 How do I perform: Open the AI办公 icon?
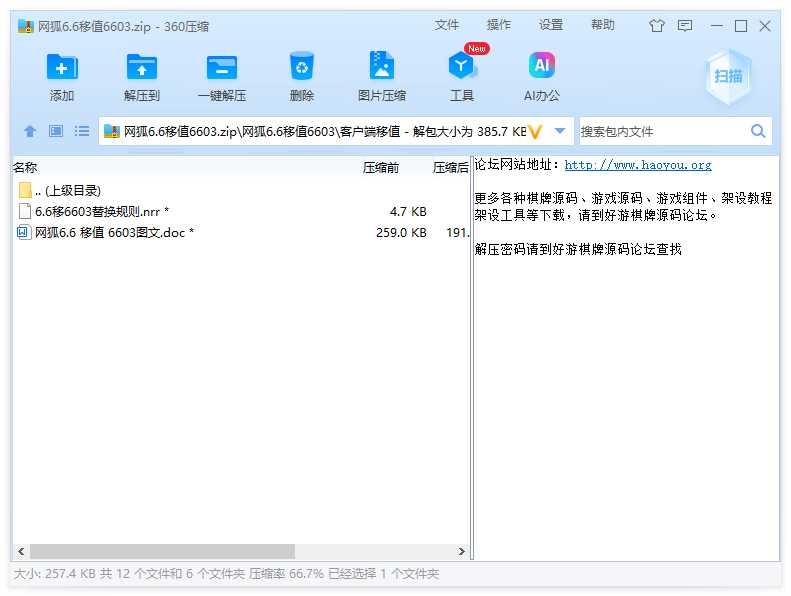tap(542, 66)
